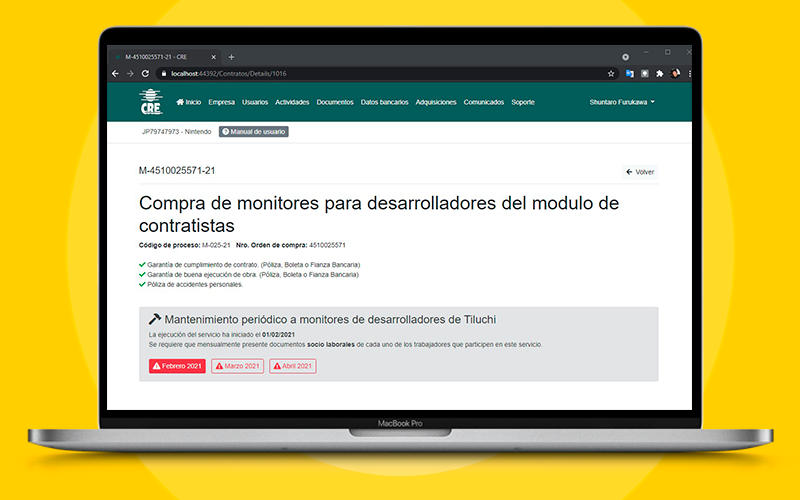This screenshot has width=800, height=500.
Task: Go to Inicio in the navigation bar
Action: [x=189, y=102]
